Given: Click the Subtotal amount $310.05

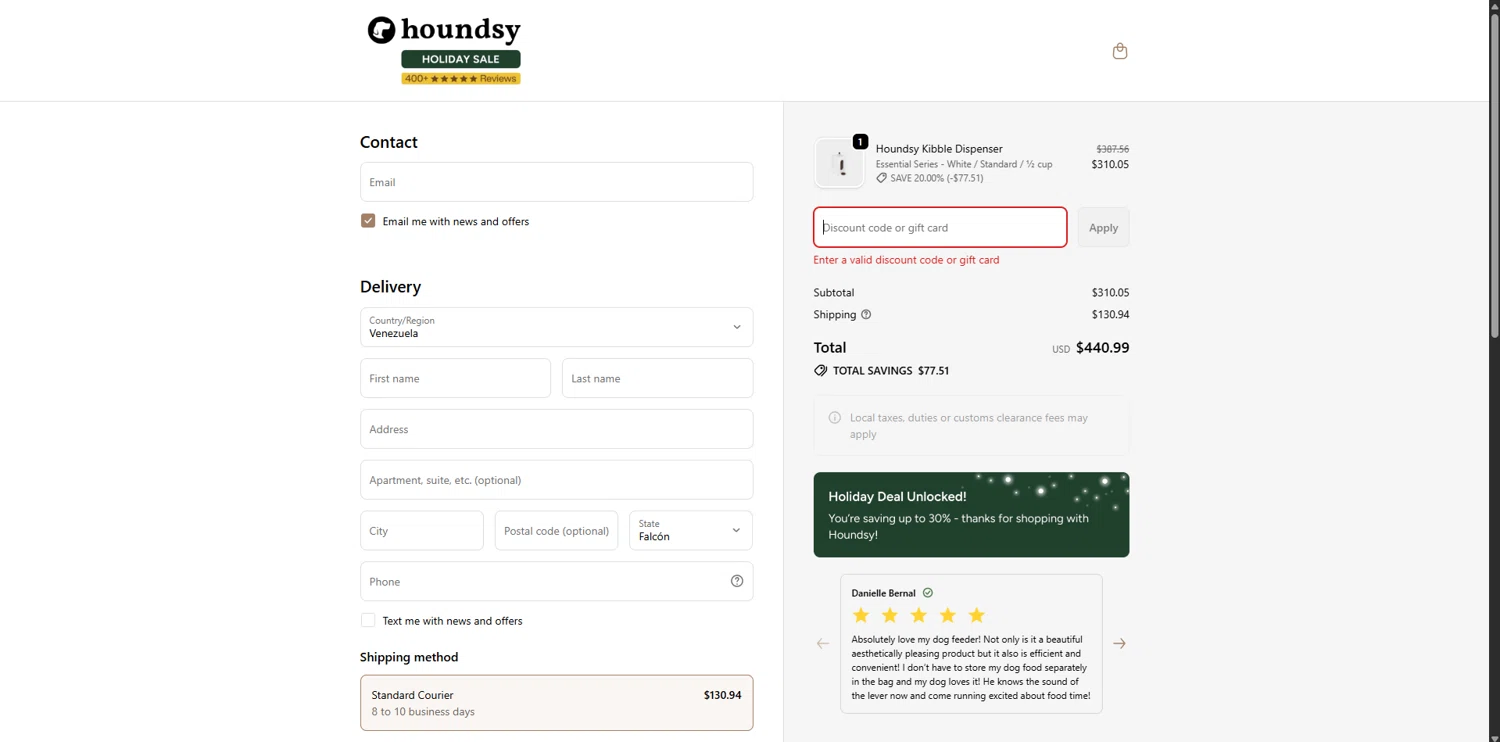Looking at the screenshot, I should 1110,292.
